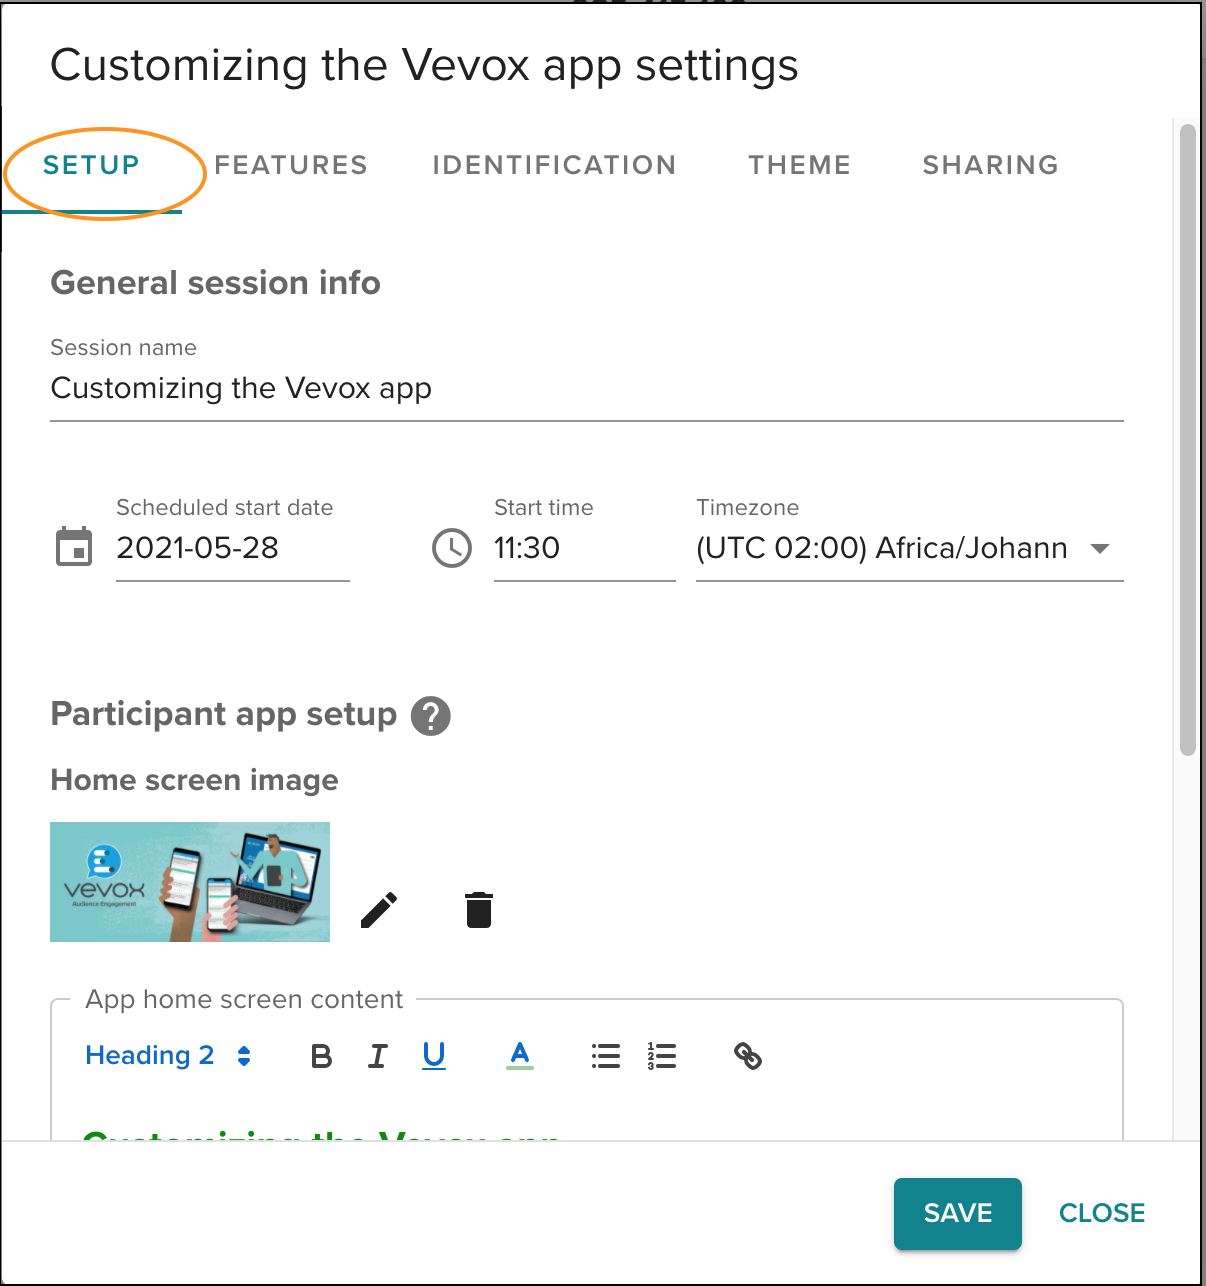Apply underline formatting in the editor
This screenshot has width=1206, height=1286.
coord(433,1055)
